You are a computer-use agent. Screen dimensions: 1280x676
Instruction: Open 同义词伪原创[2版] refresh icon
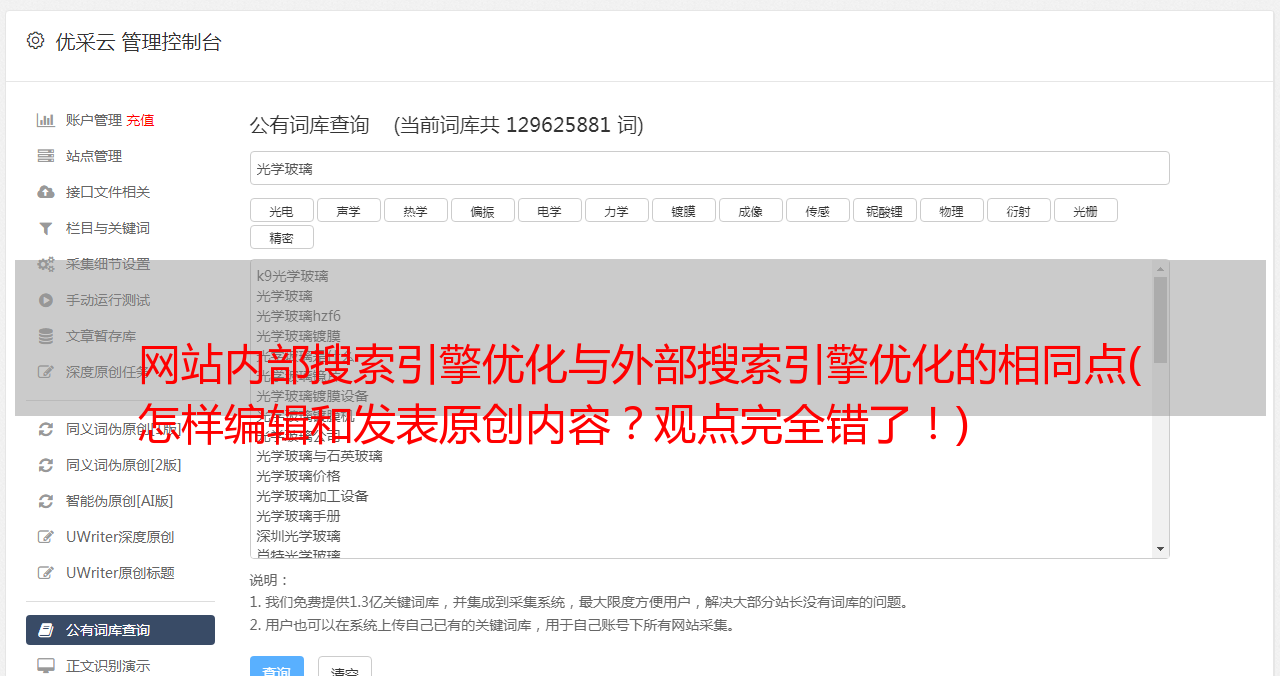(45, 465)
